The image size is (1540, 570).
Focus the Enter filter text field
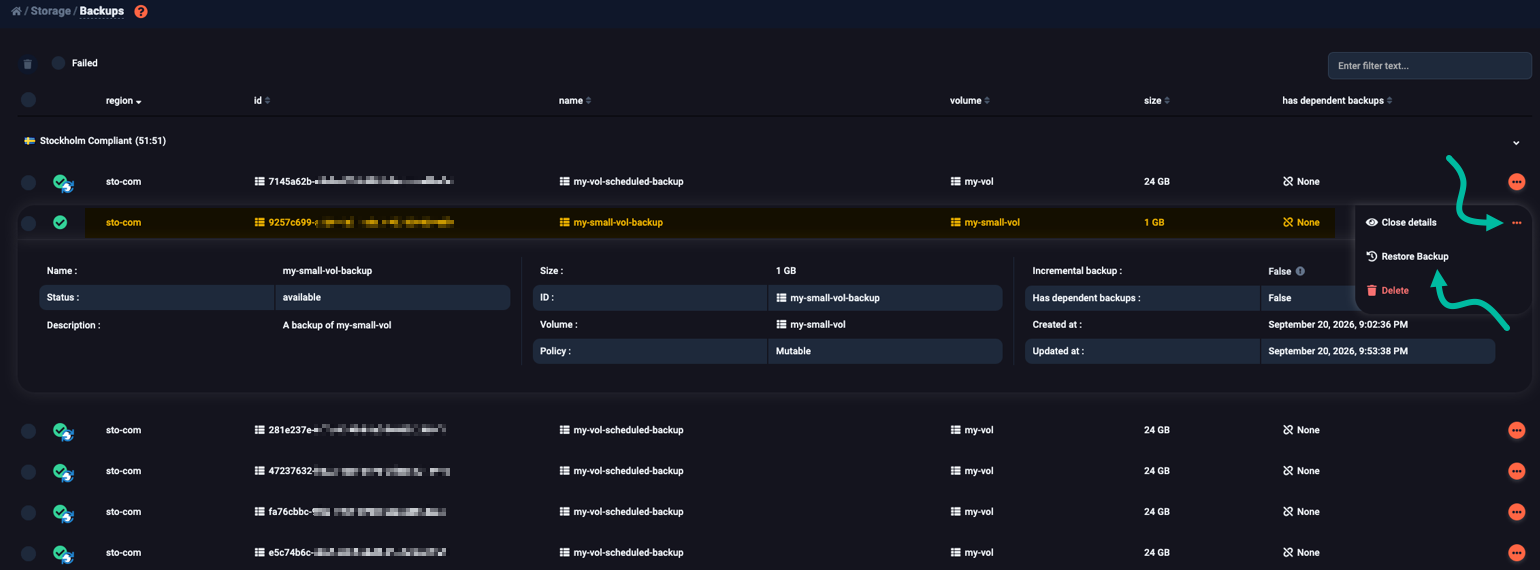[x=1429, y=66]
